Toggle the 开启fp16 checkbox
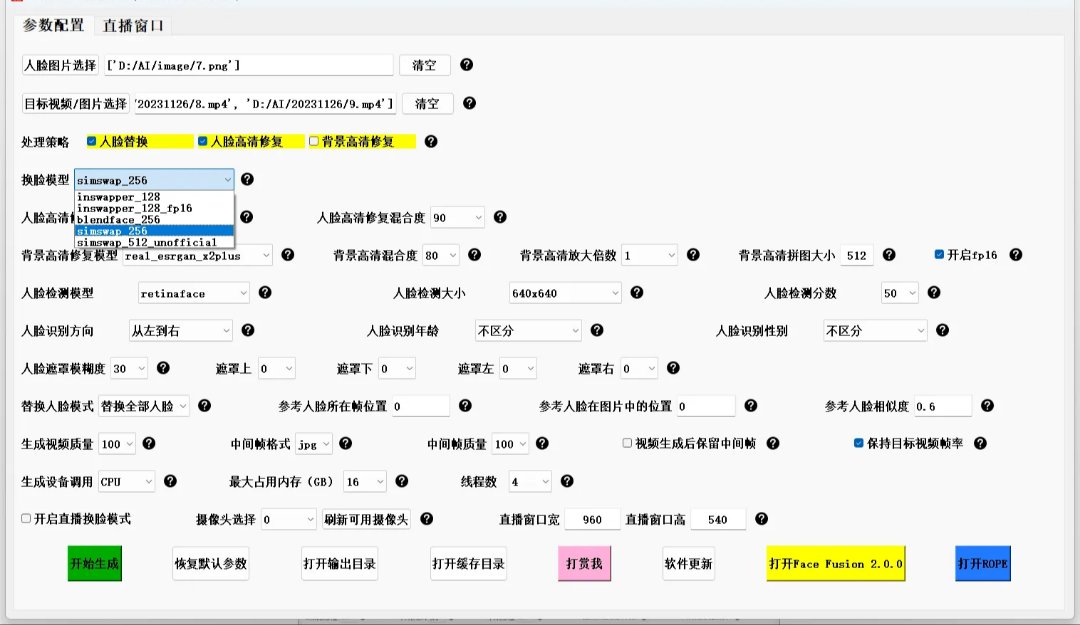The image size is (1080, 625). (939, 255)
